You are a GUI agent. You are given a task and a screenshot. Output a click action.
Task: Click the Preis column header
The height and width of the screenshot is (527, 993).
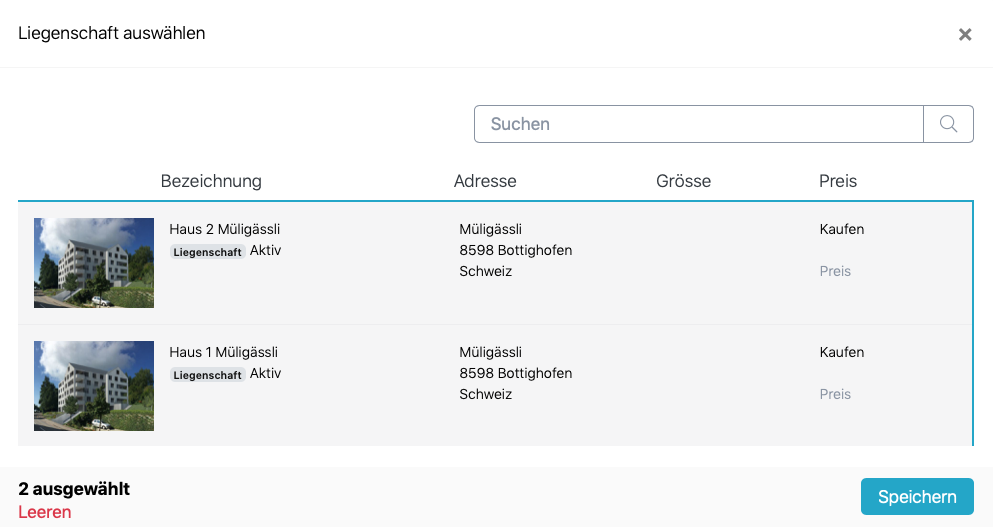838,181
